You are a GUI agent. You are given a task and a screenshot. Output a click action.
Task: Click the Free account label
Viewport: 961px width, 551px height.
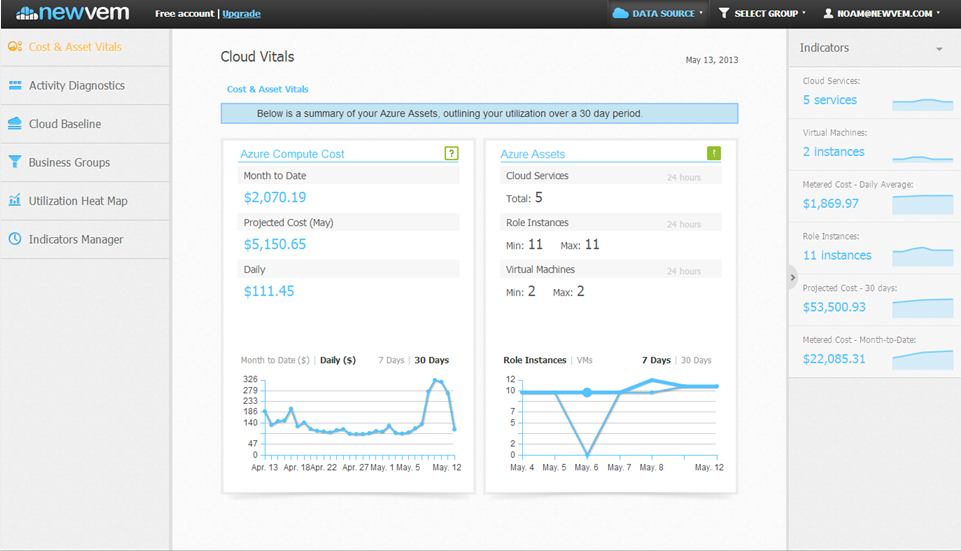tap(184, 13)
